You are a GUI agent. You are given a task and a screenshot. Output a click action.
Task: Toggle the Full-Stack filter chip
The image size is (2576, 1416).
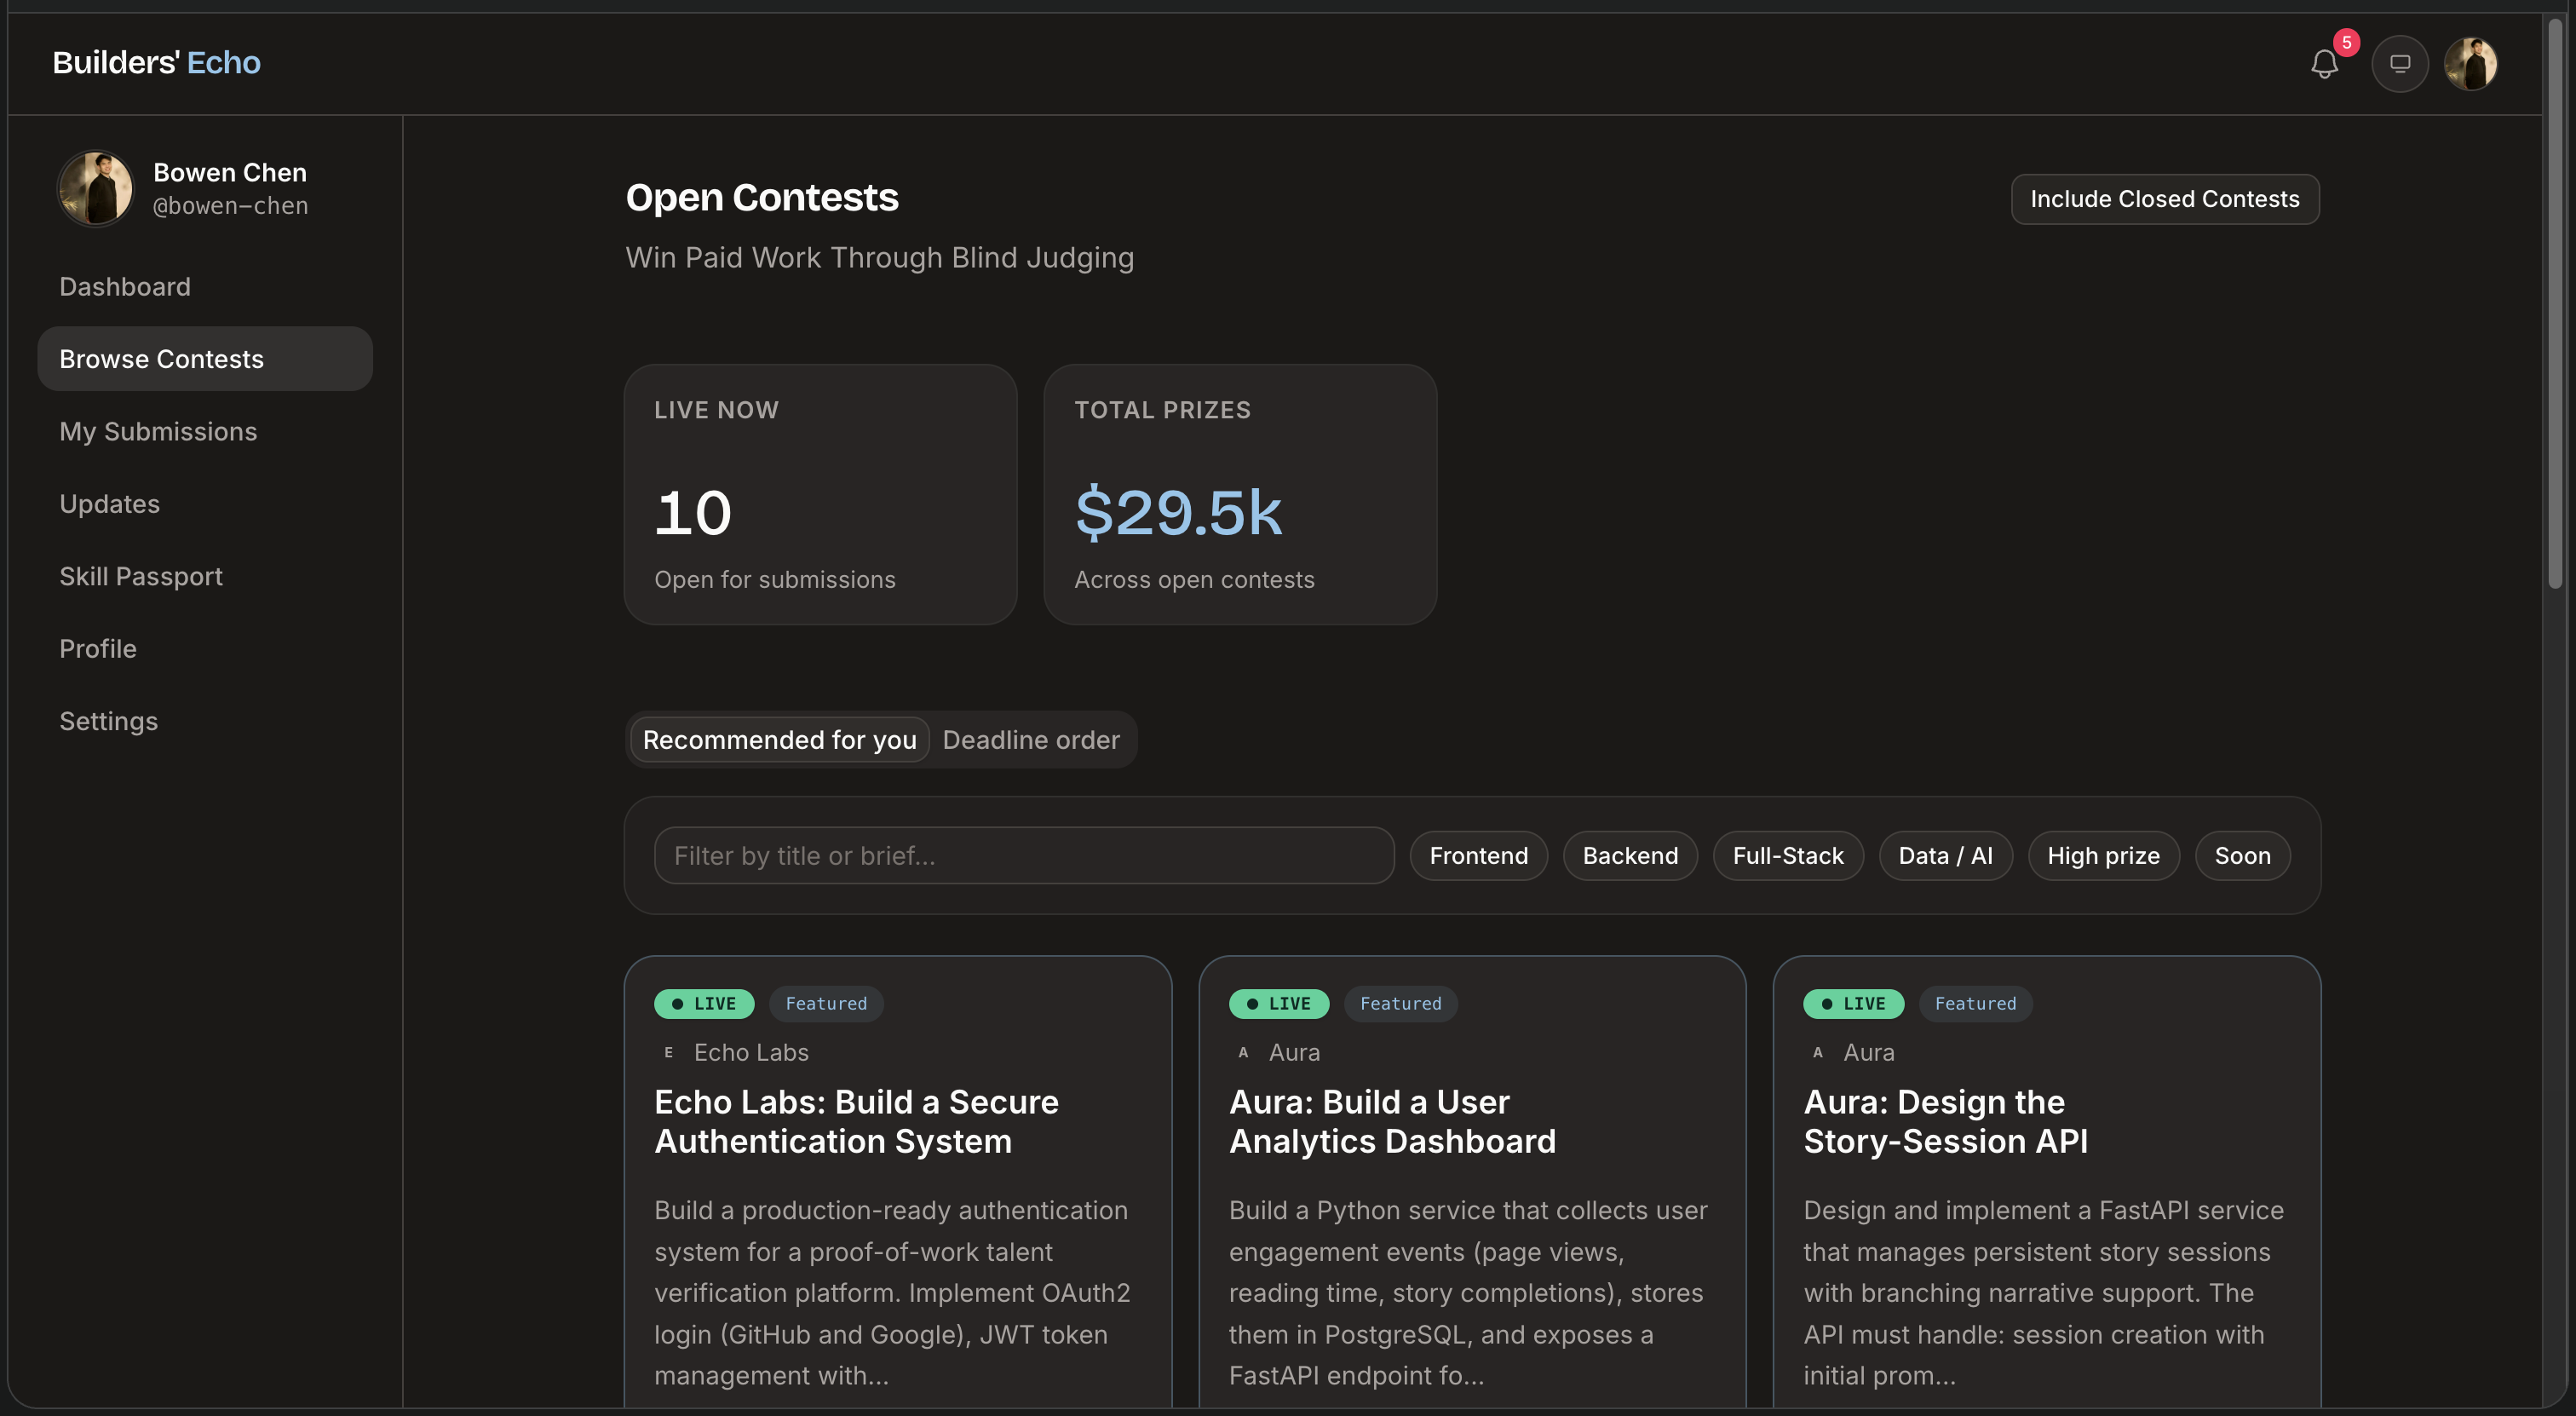click(x=1788, y=856)
